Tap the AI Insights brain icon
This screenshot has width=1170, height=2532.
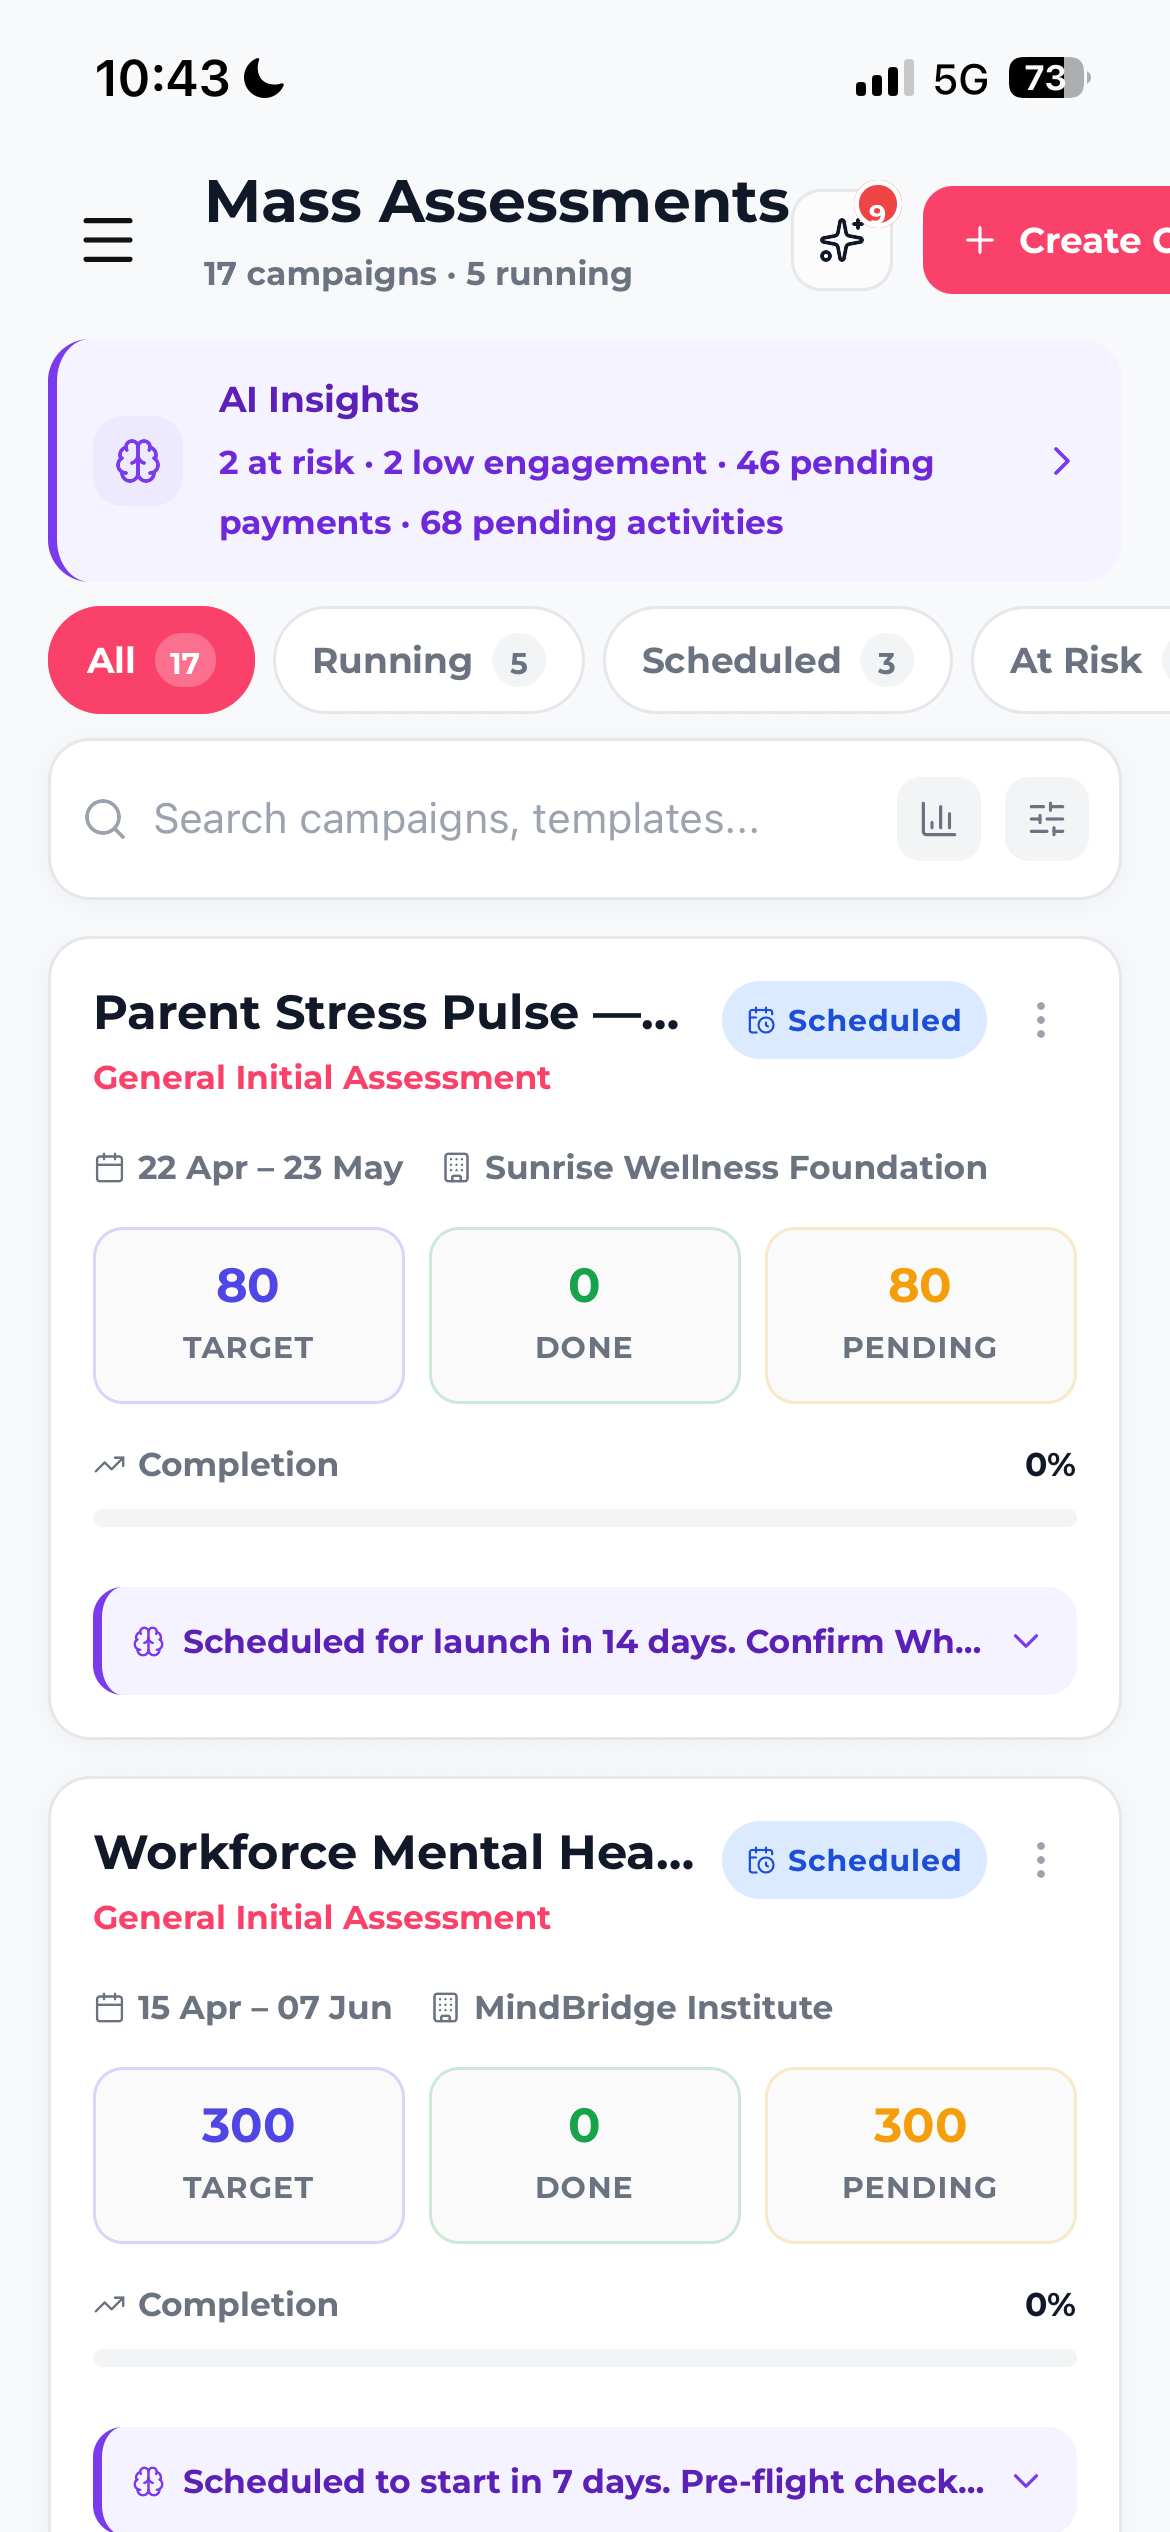coord(138,461)
